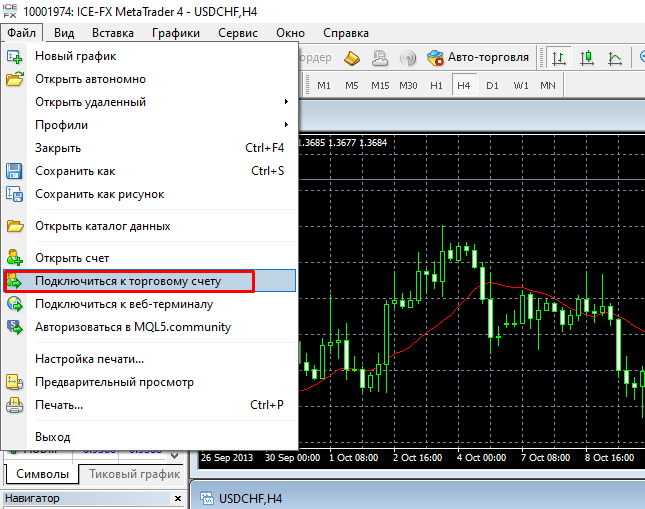The image size is (645, 509).
Task: Click the MQL5 community login icon
Action: click(15, 328)
